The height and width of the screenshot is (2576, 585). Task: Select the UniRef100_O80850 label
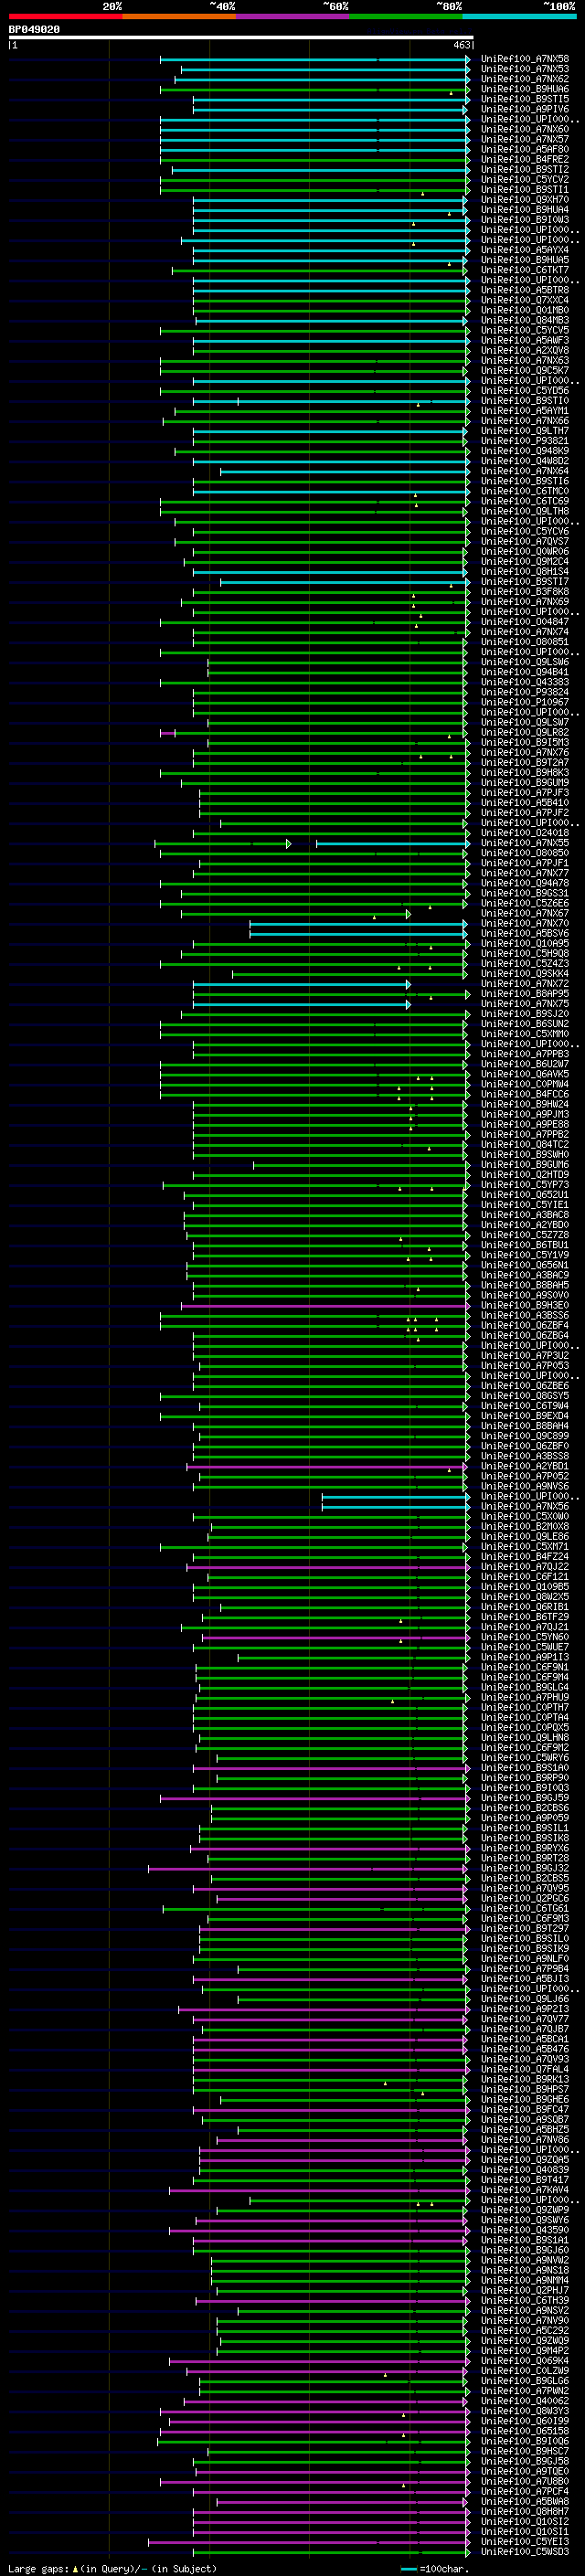click(525, 853)
